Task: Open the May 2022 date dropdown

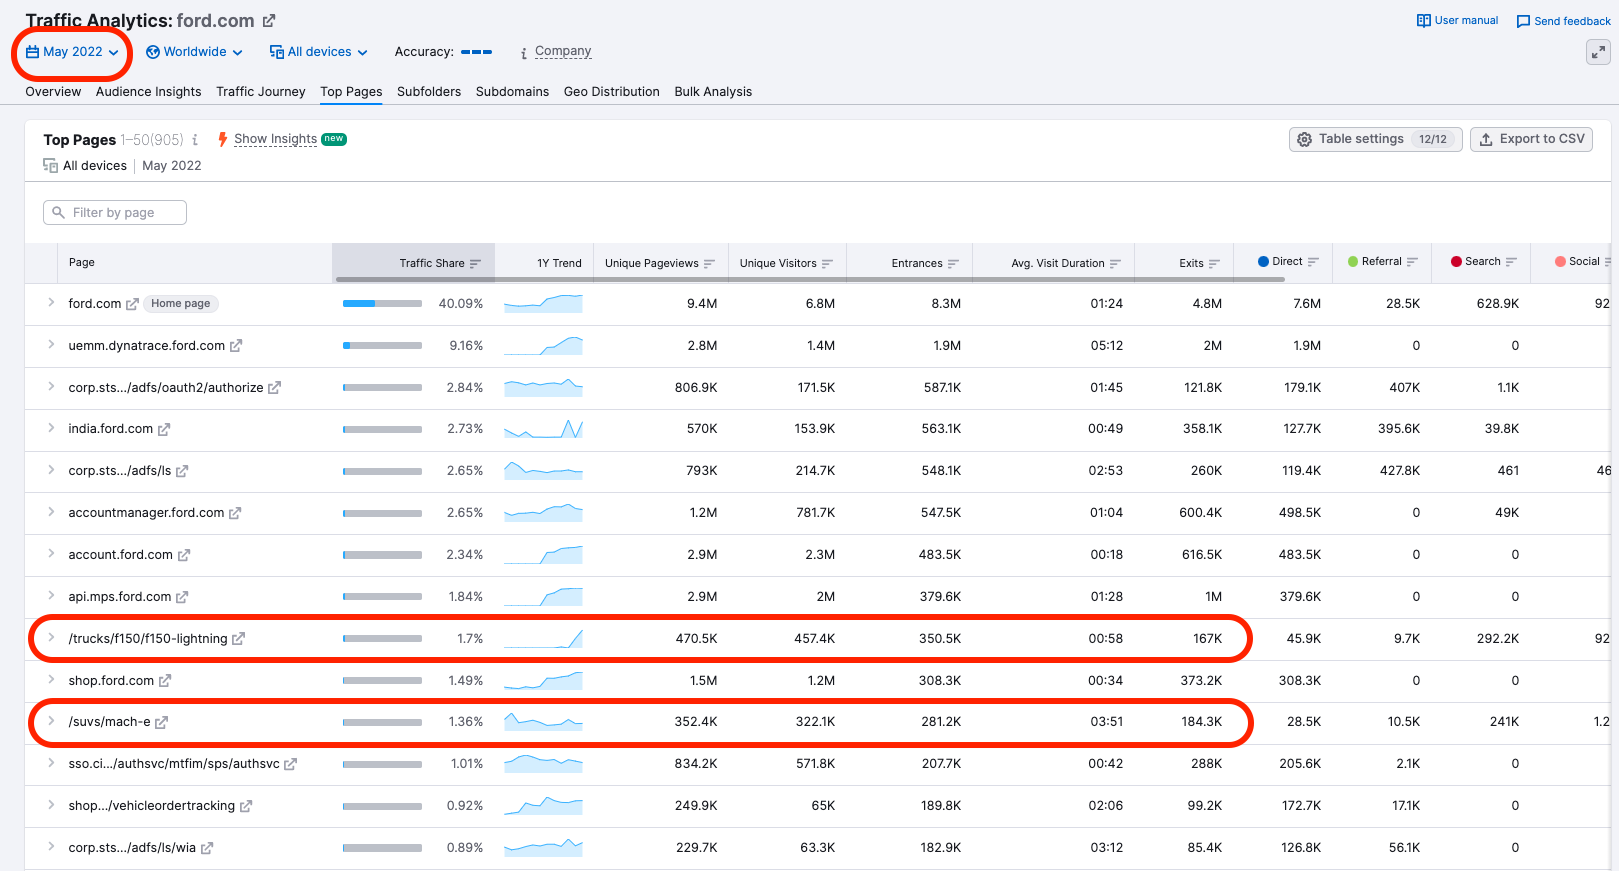Action: 72,52
